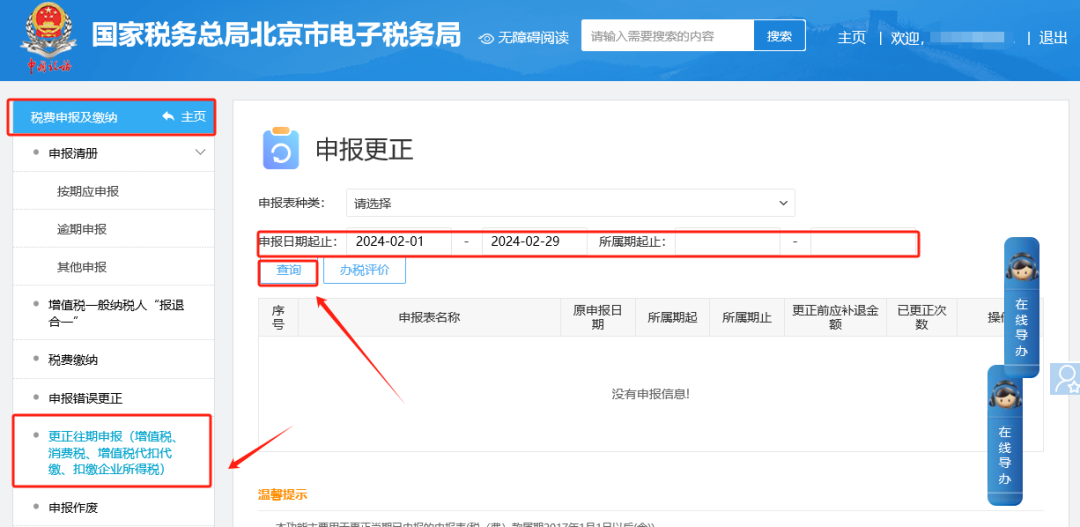Open the 申报表种类 dropdown
This screenshot has height=527, width=1080.
(x=570, y=203)
